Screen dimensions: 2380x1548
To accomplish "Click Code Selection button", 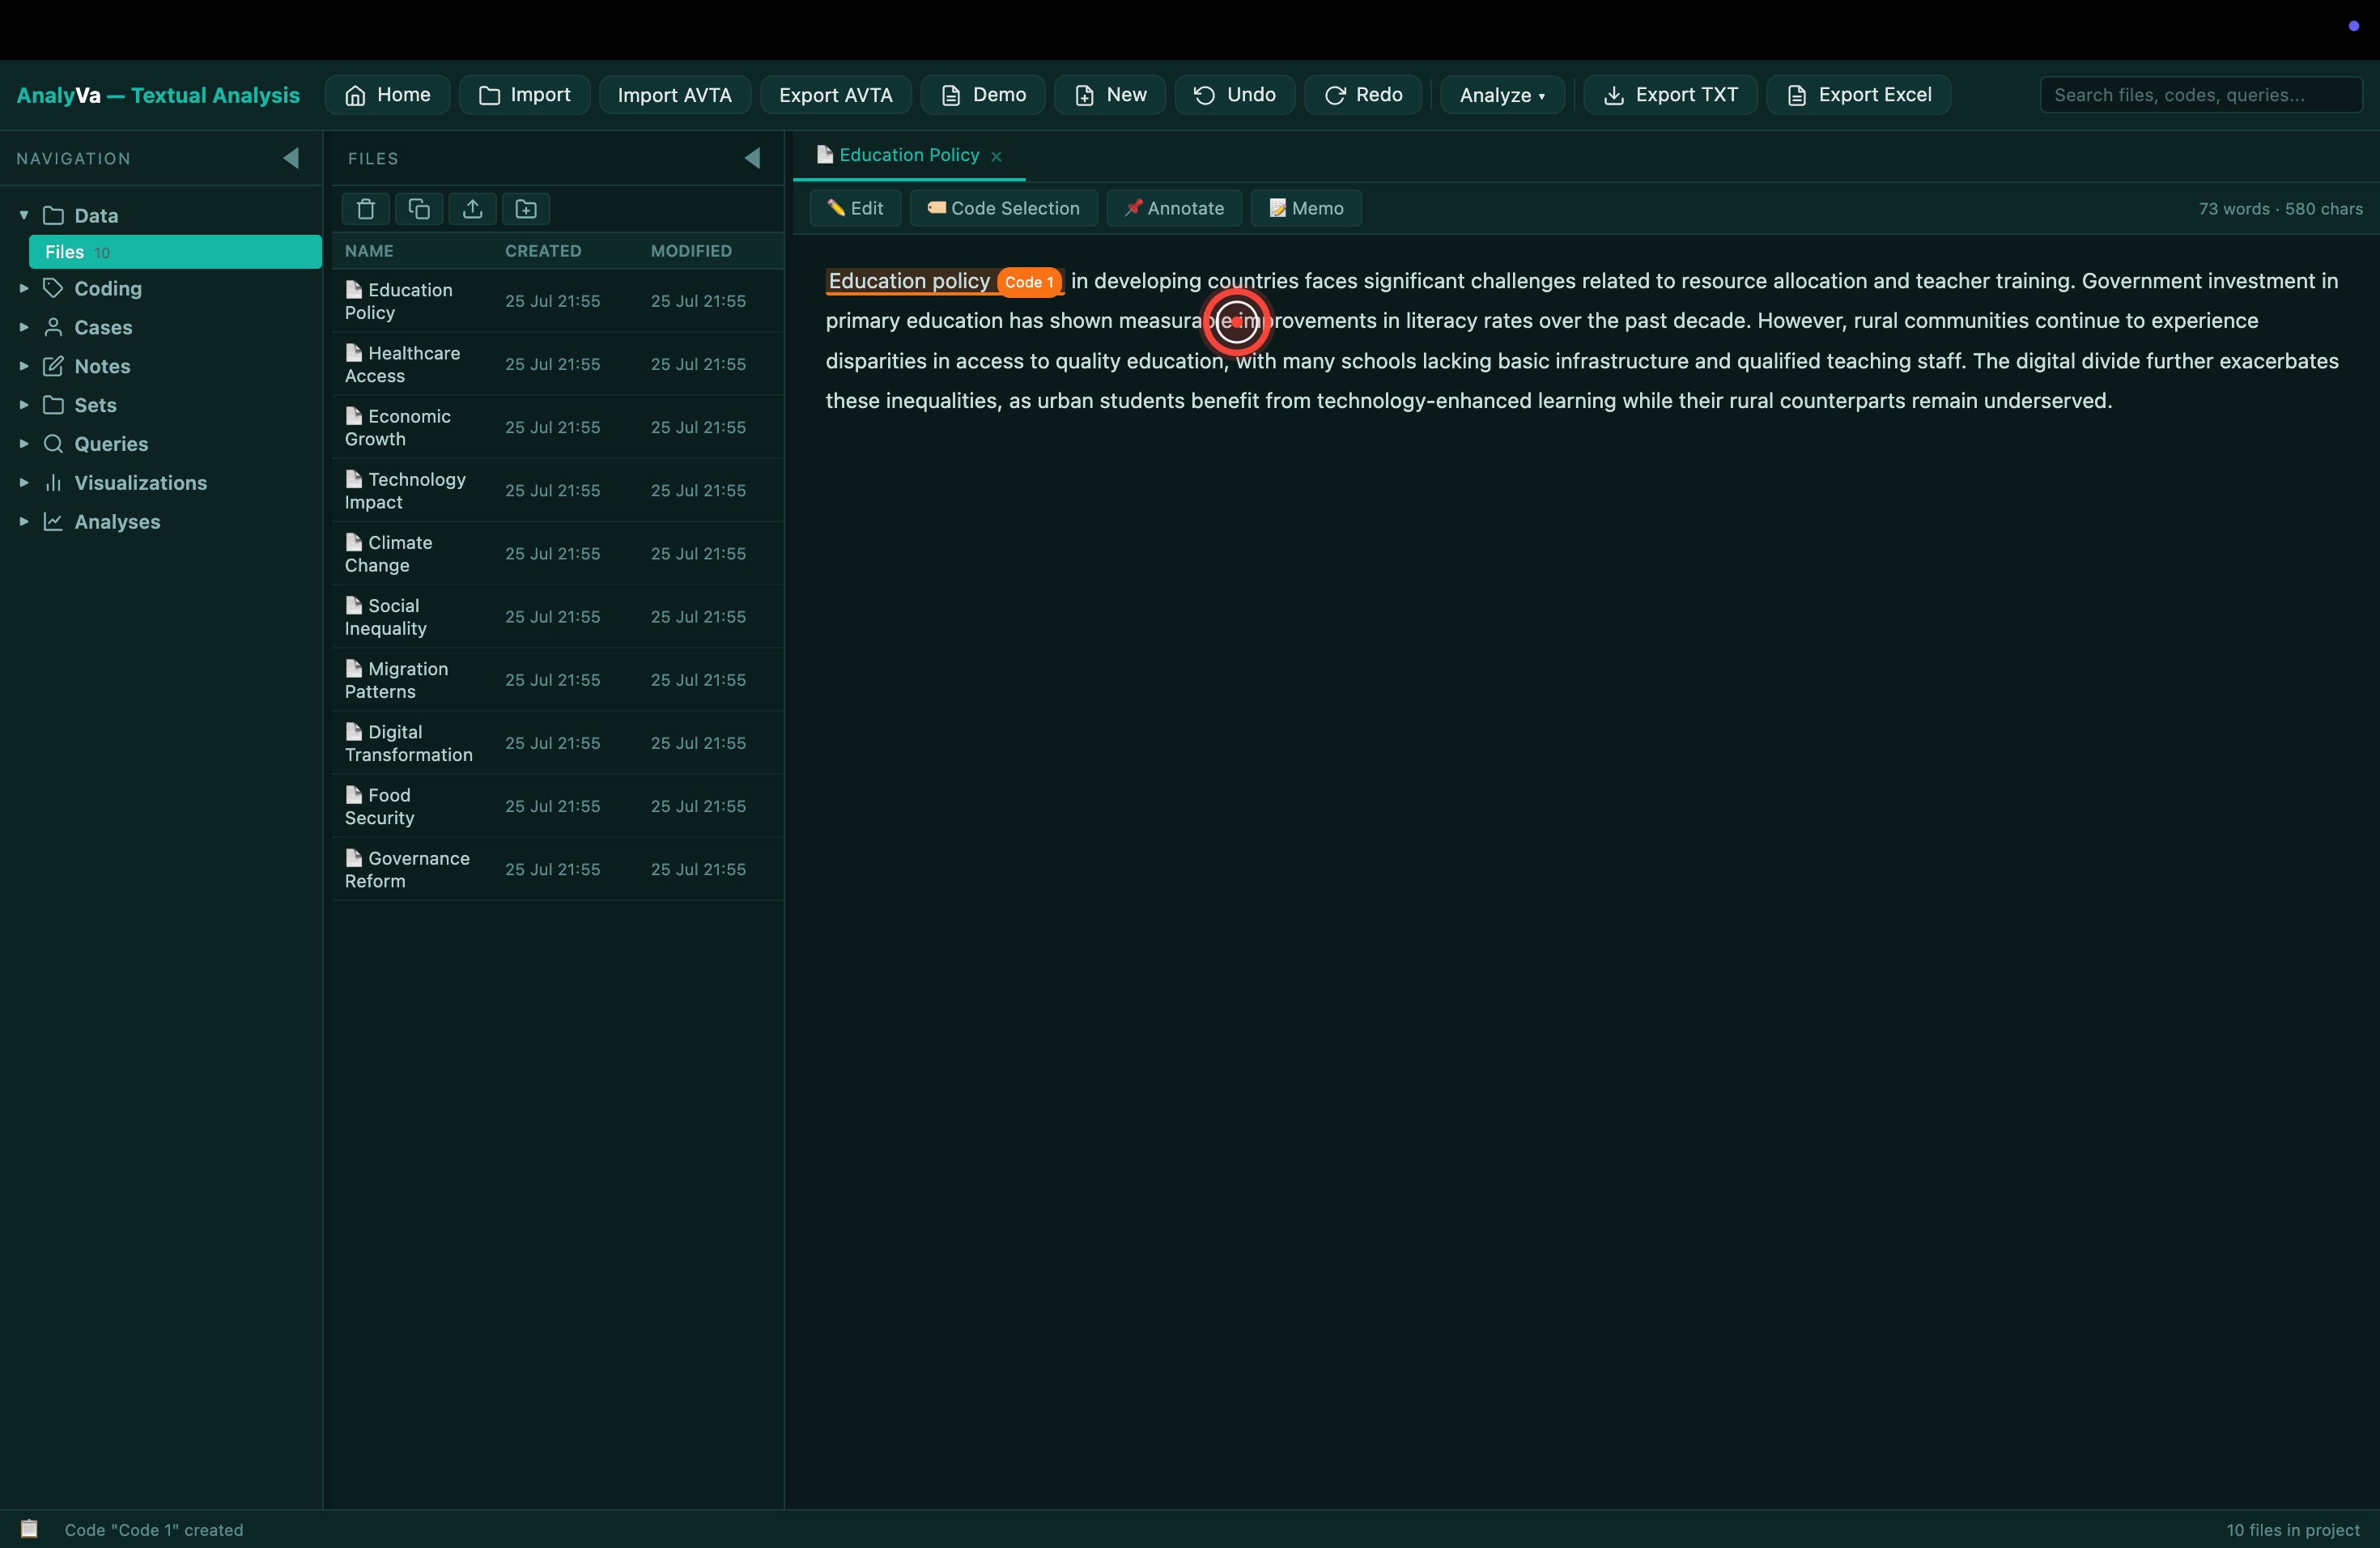I will (x=1004, y=208).
